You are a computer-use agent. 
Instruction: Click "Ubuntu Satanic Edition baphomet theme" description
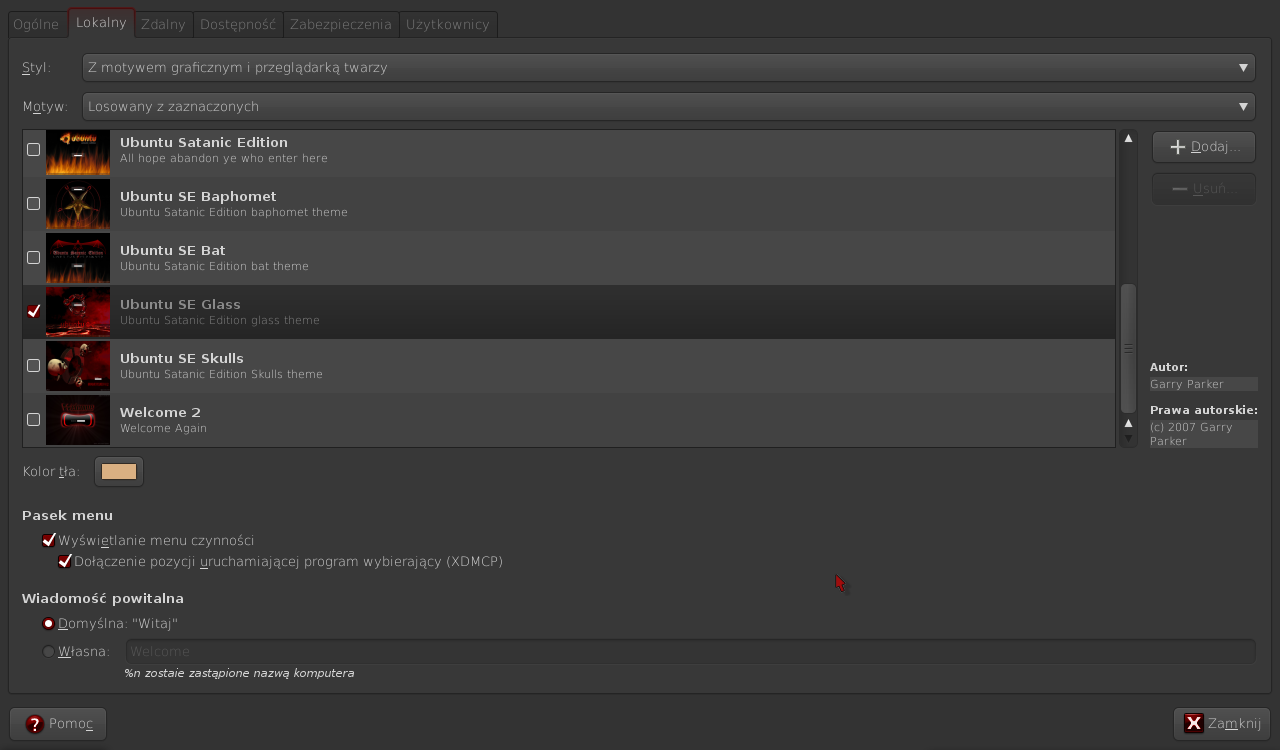tap(234, 212)
